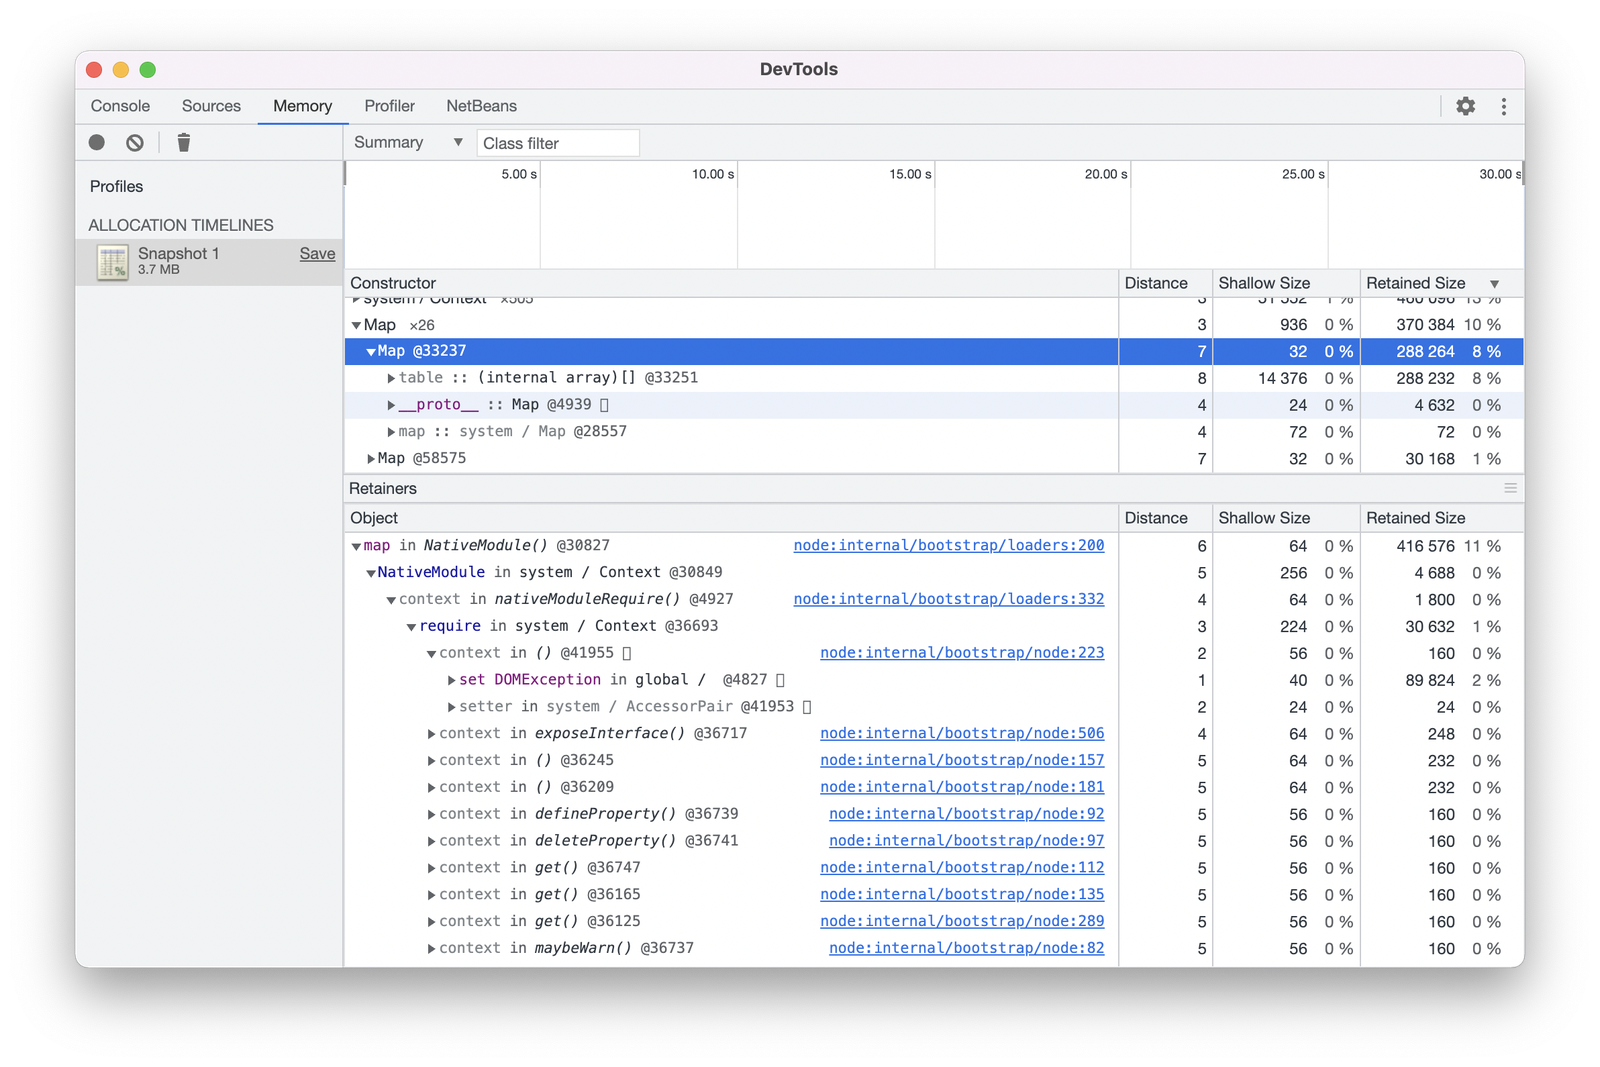Open DevTools settings gear
This screenshot has width=1600, height=1067.
1465,106
